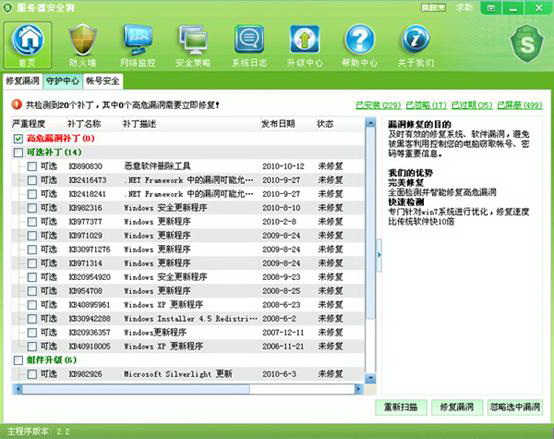Tick the checkbox for patch KB30942288
The image size is (554, 439).
[32, 319]
